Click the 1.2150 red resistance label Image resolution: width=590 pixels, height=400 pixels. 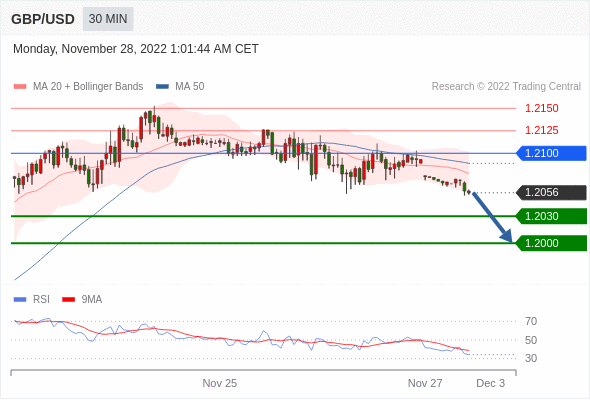coord(542,108)
